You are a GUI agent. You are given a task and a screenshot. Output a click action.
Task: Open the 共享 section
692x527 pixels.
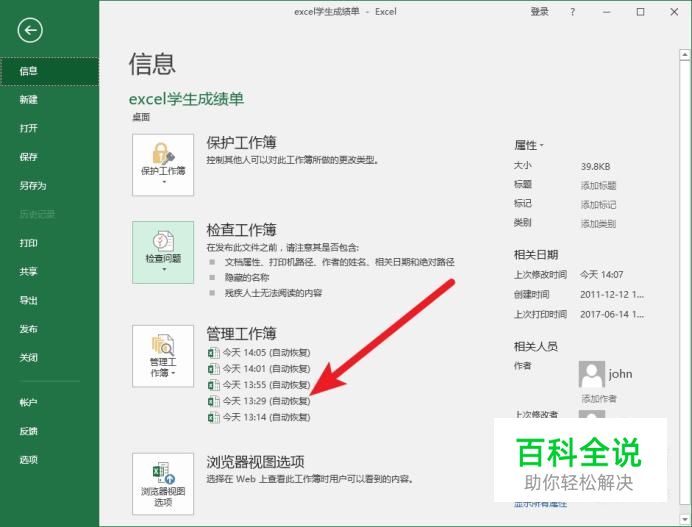coord(49,272)
